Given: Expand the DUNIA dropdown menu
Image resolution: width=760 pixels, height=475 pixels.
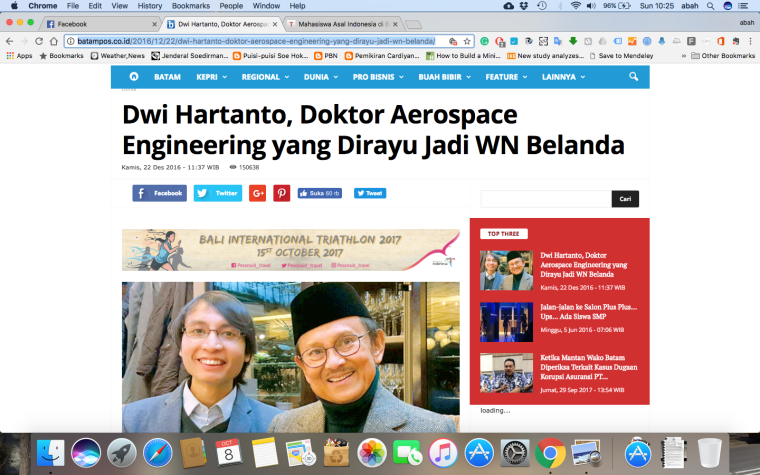Looking at the screenshot, I should pos(321,77).
